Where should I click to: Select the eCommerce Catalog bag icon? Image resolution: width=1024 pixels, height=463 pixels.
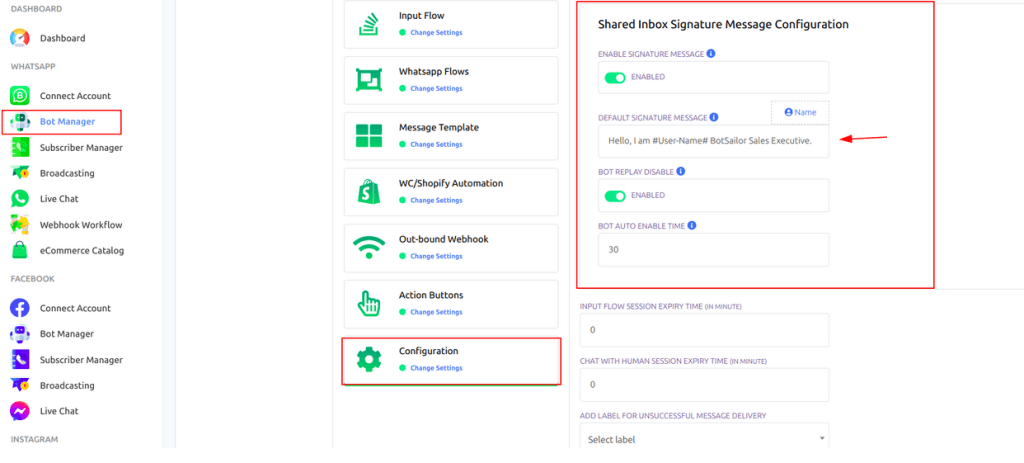(20, 250)
